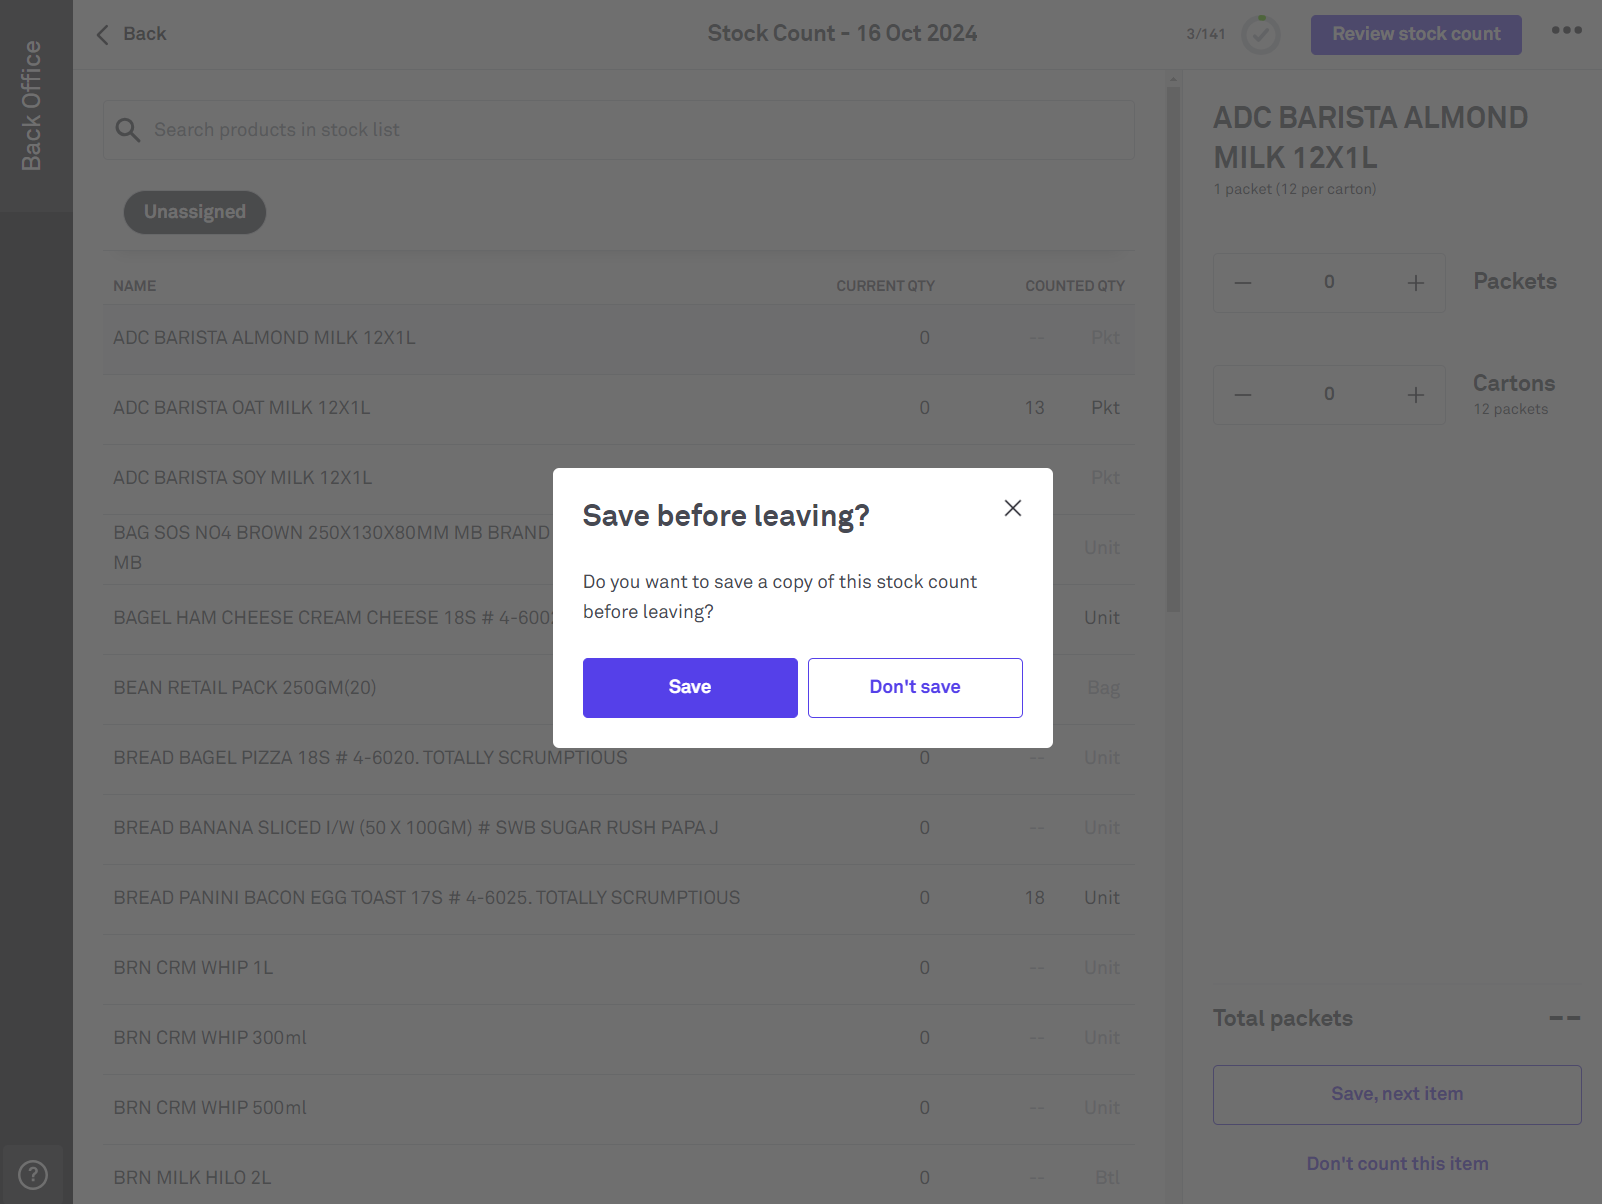Open the help question mark icon
1602x1204 pixels.
pyautogui.click(x=33, y=1174)
